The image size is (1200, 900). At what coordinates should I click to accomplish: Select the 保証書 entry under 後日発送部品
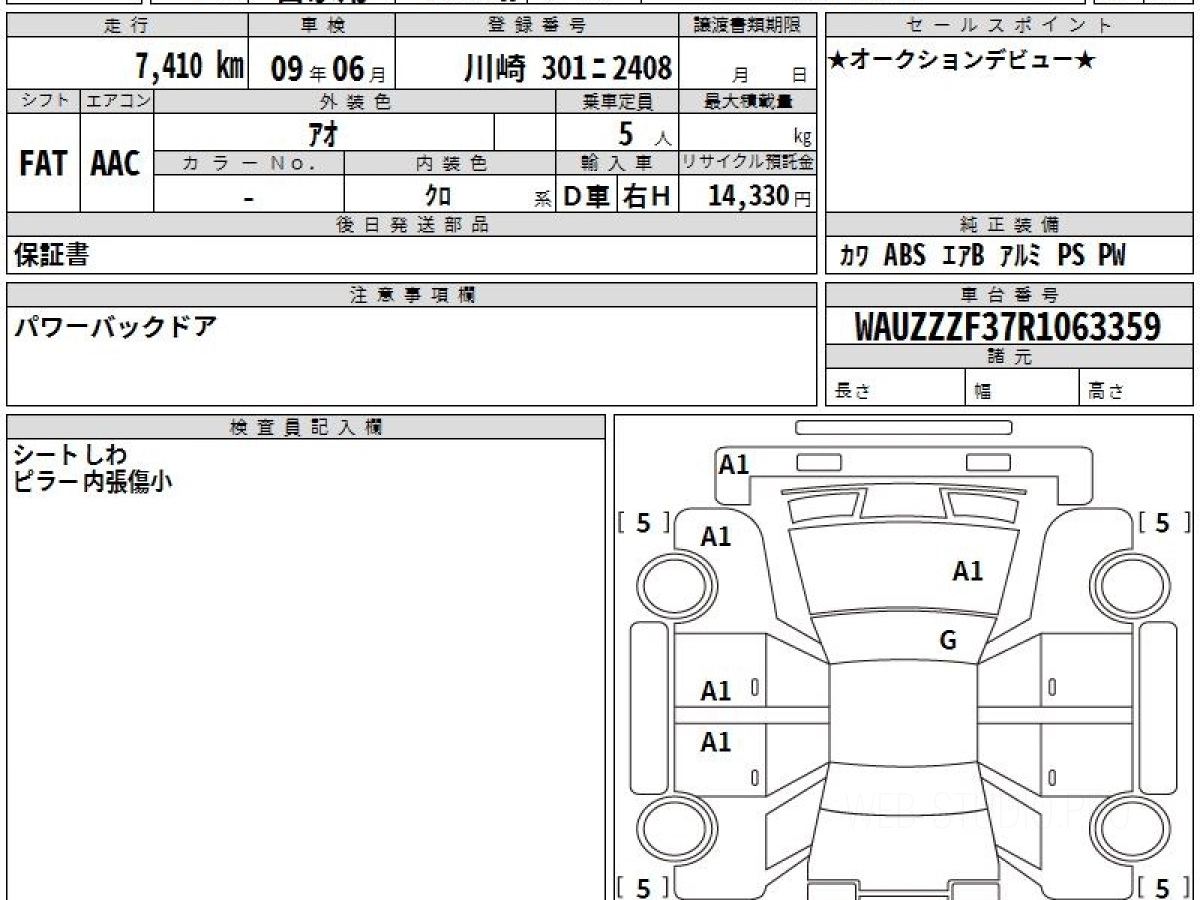(x=51, y=255)
